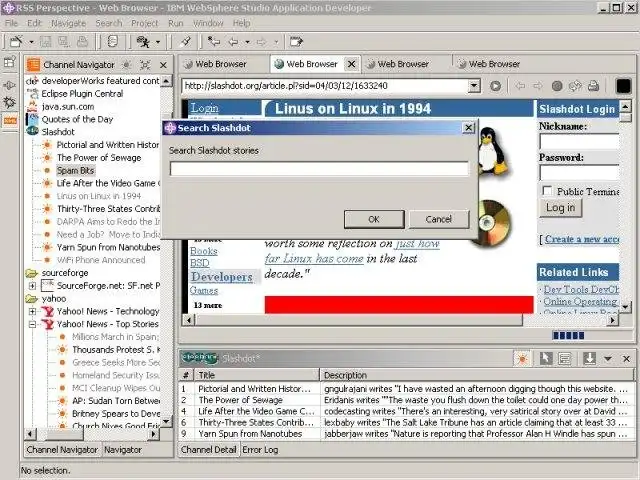Open the Back history dropdown arrow

coord(247,42)
